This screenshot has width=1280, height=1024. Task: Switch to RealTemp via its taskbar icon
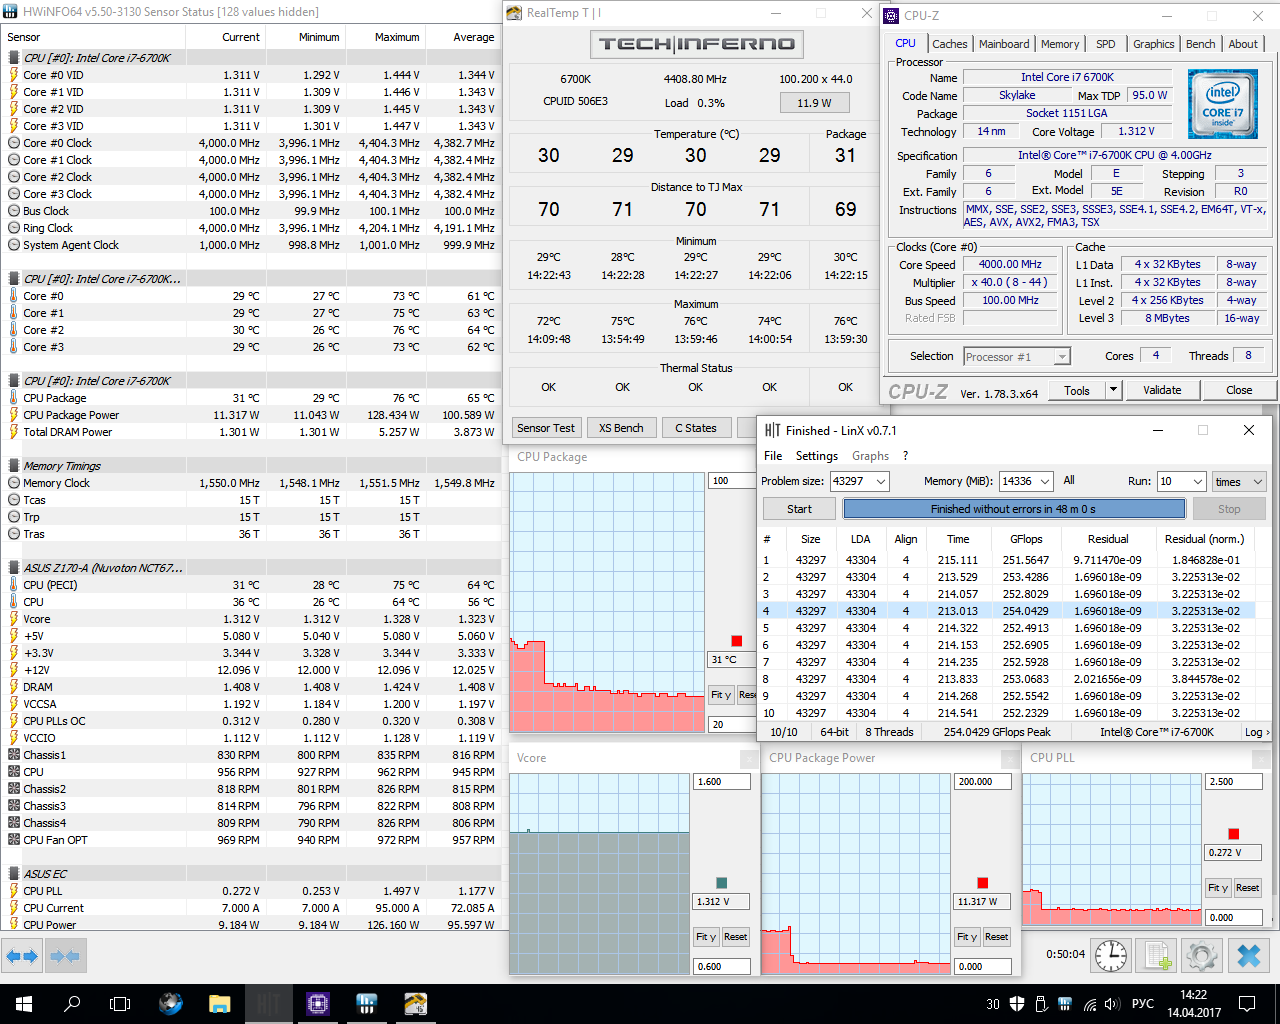point(416,1004)
